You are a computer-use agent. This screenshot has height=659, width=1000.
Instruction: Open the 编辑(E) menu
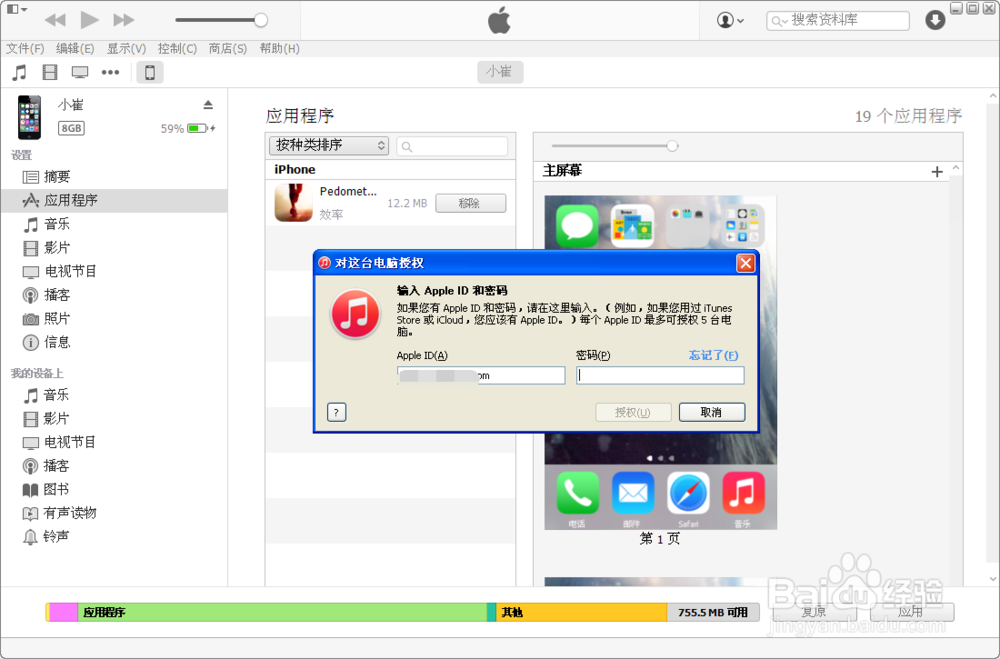(x=75, y=48)
